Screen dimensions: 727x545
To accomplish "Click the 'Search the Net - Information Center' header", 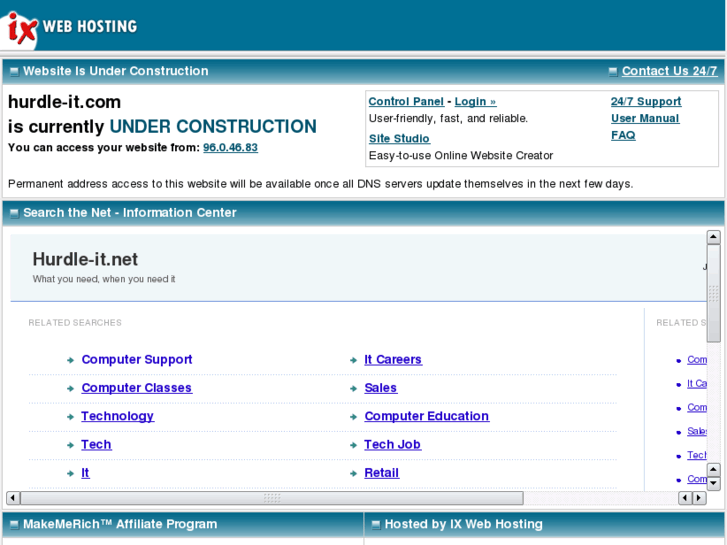I will [x=130, y=212].
